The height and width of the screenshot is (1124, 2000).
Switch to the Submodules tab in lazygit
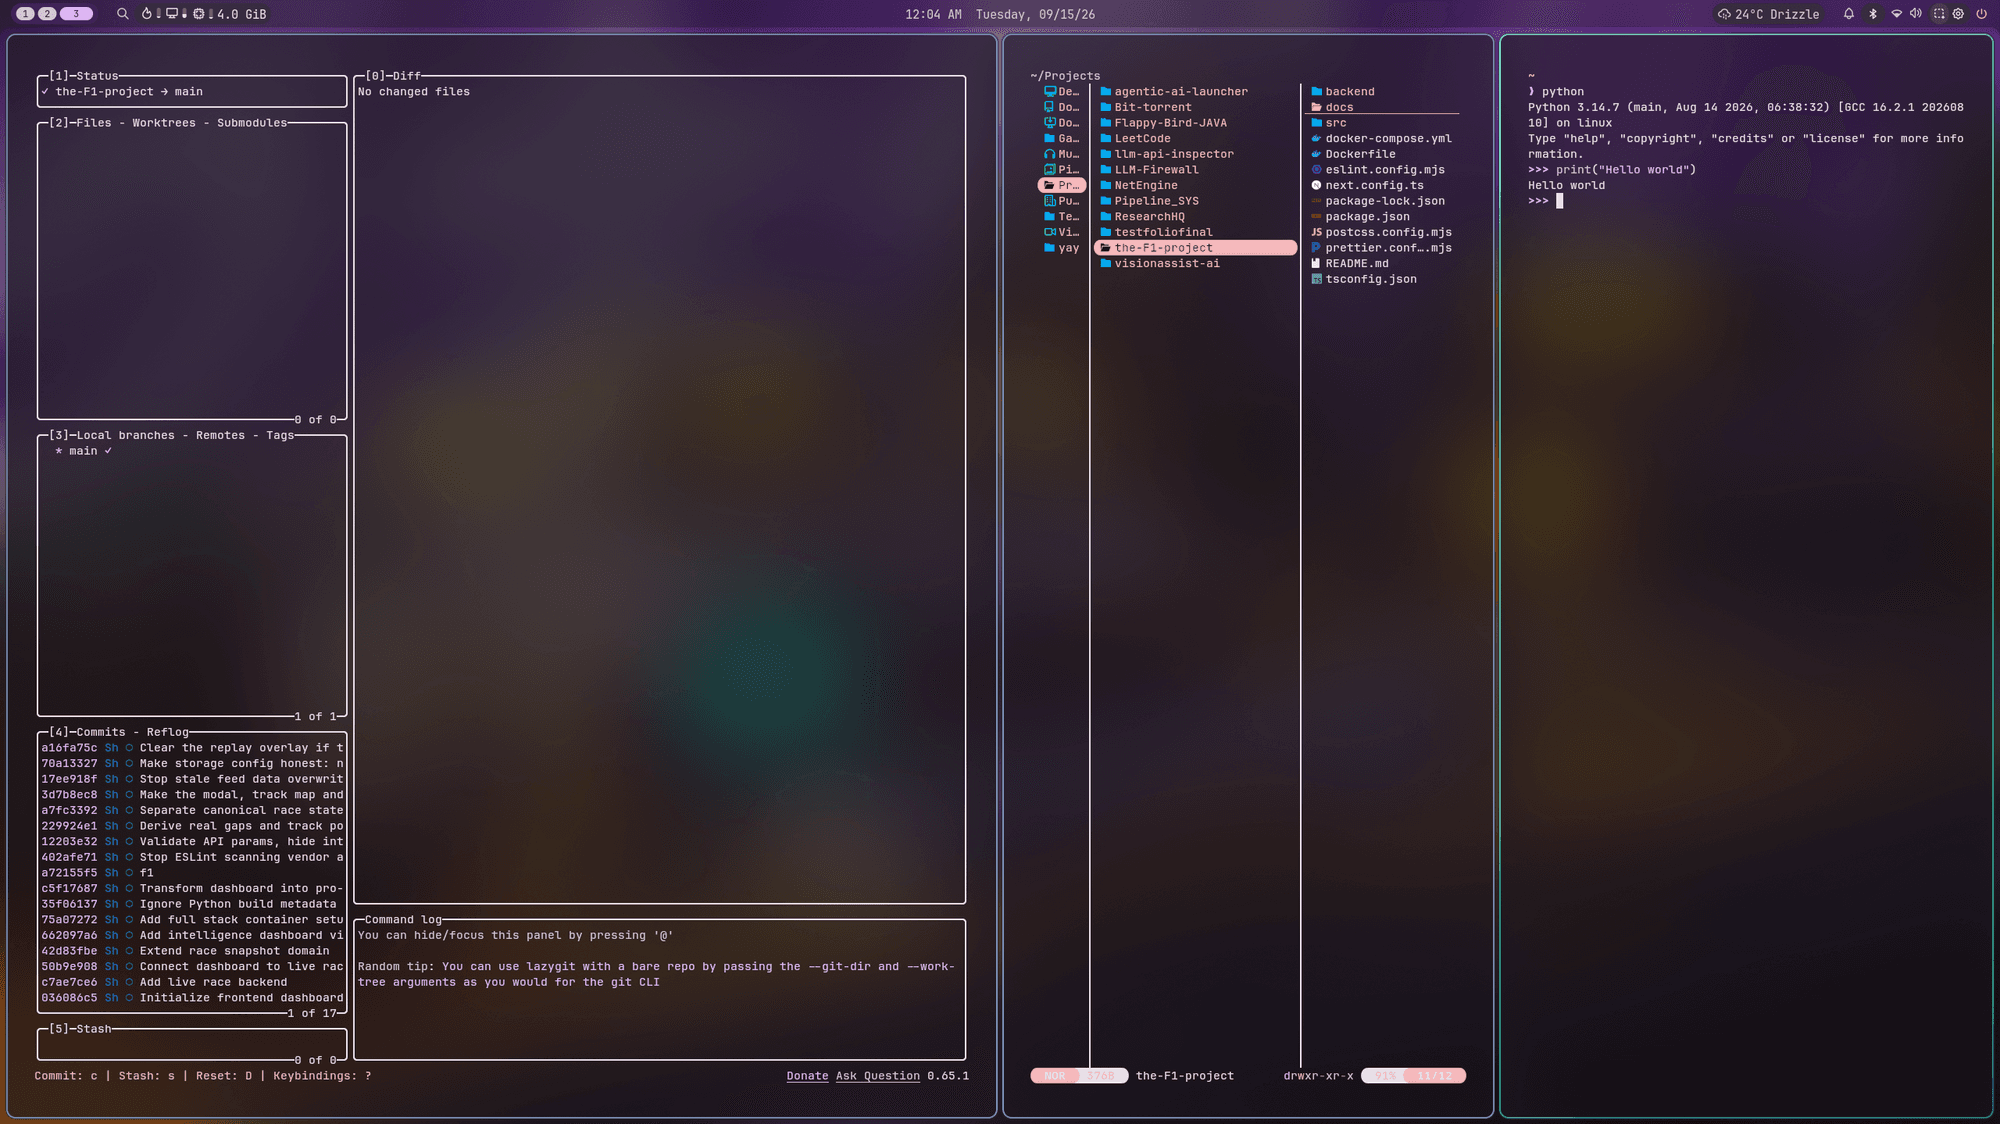[252, 123]
